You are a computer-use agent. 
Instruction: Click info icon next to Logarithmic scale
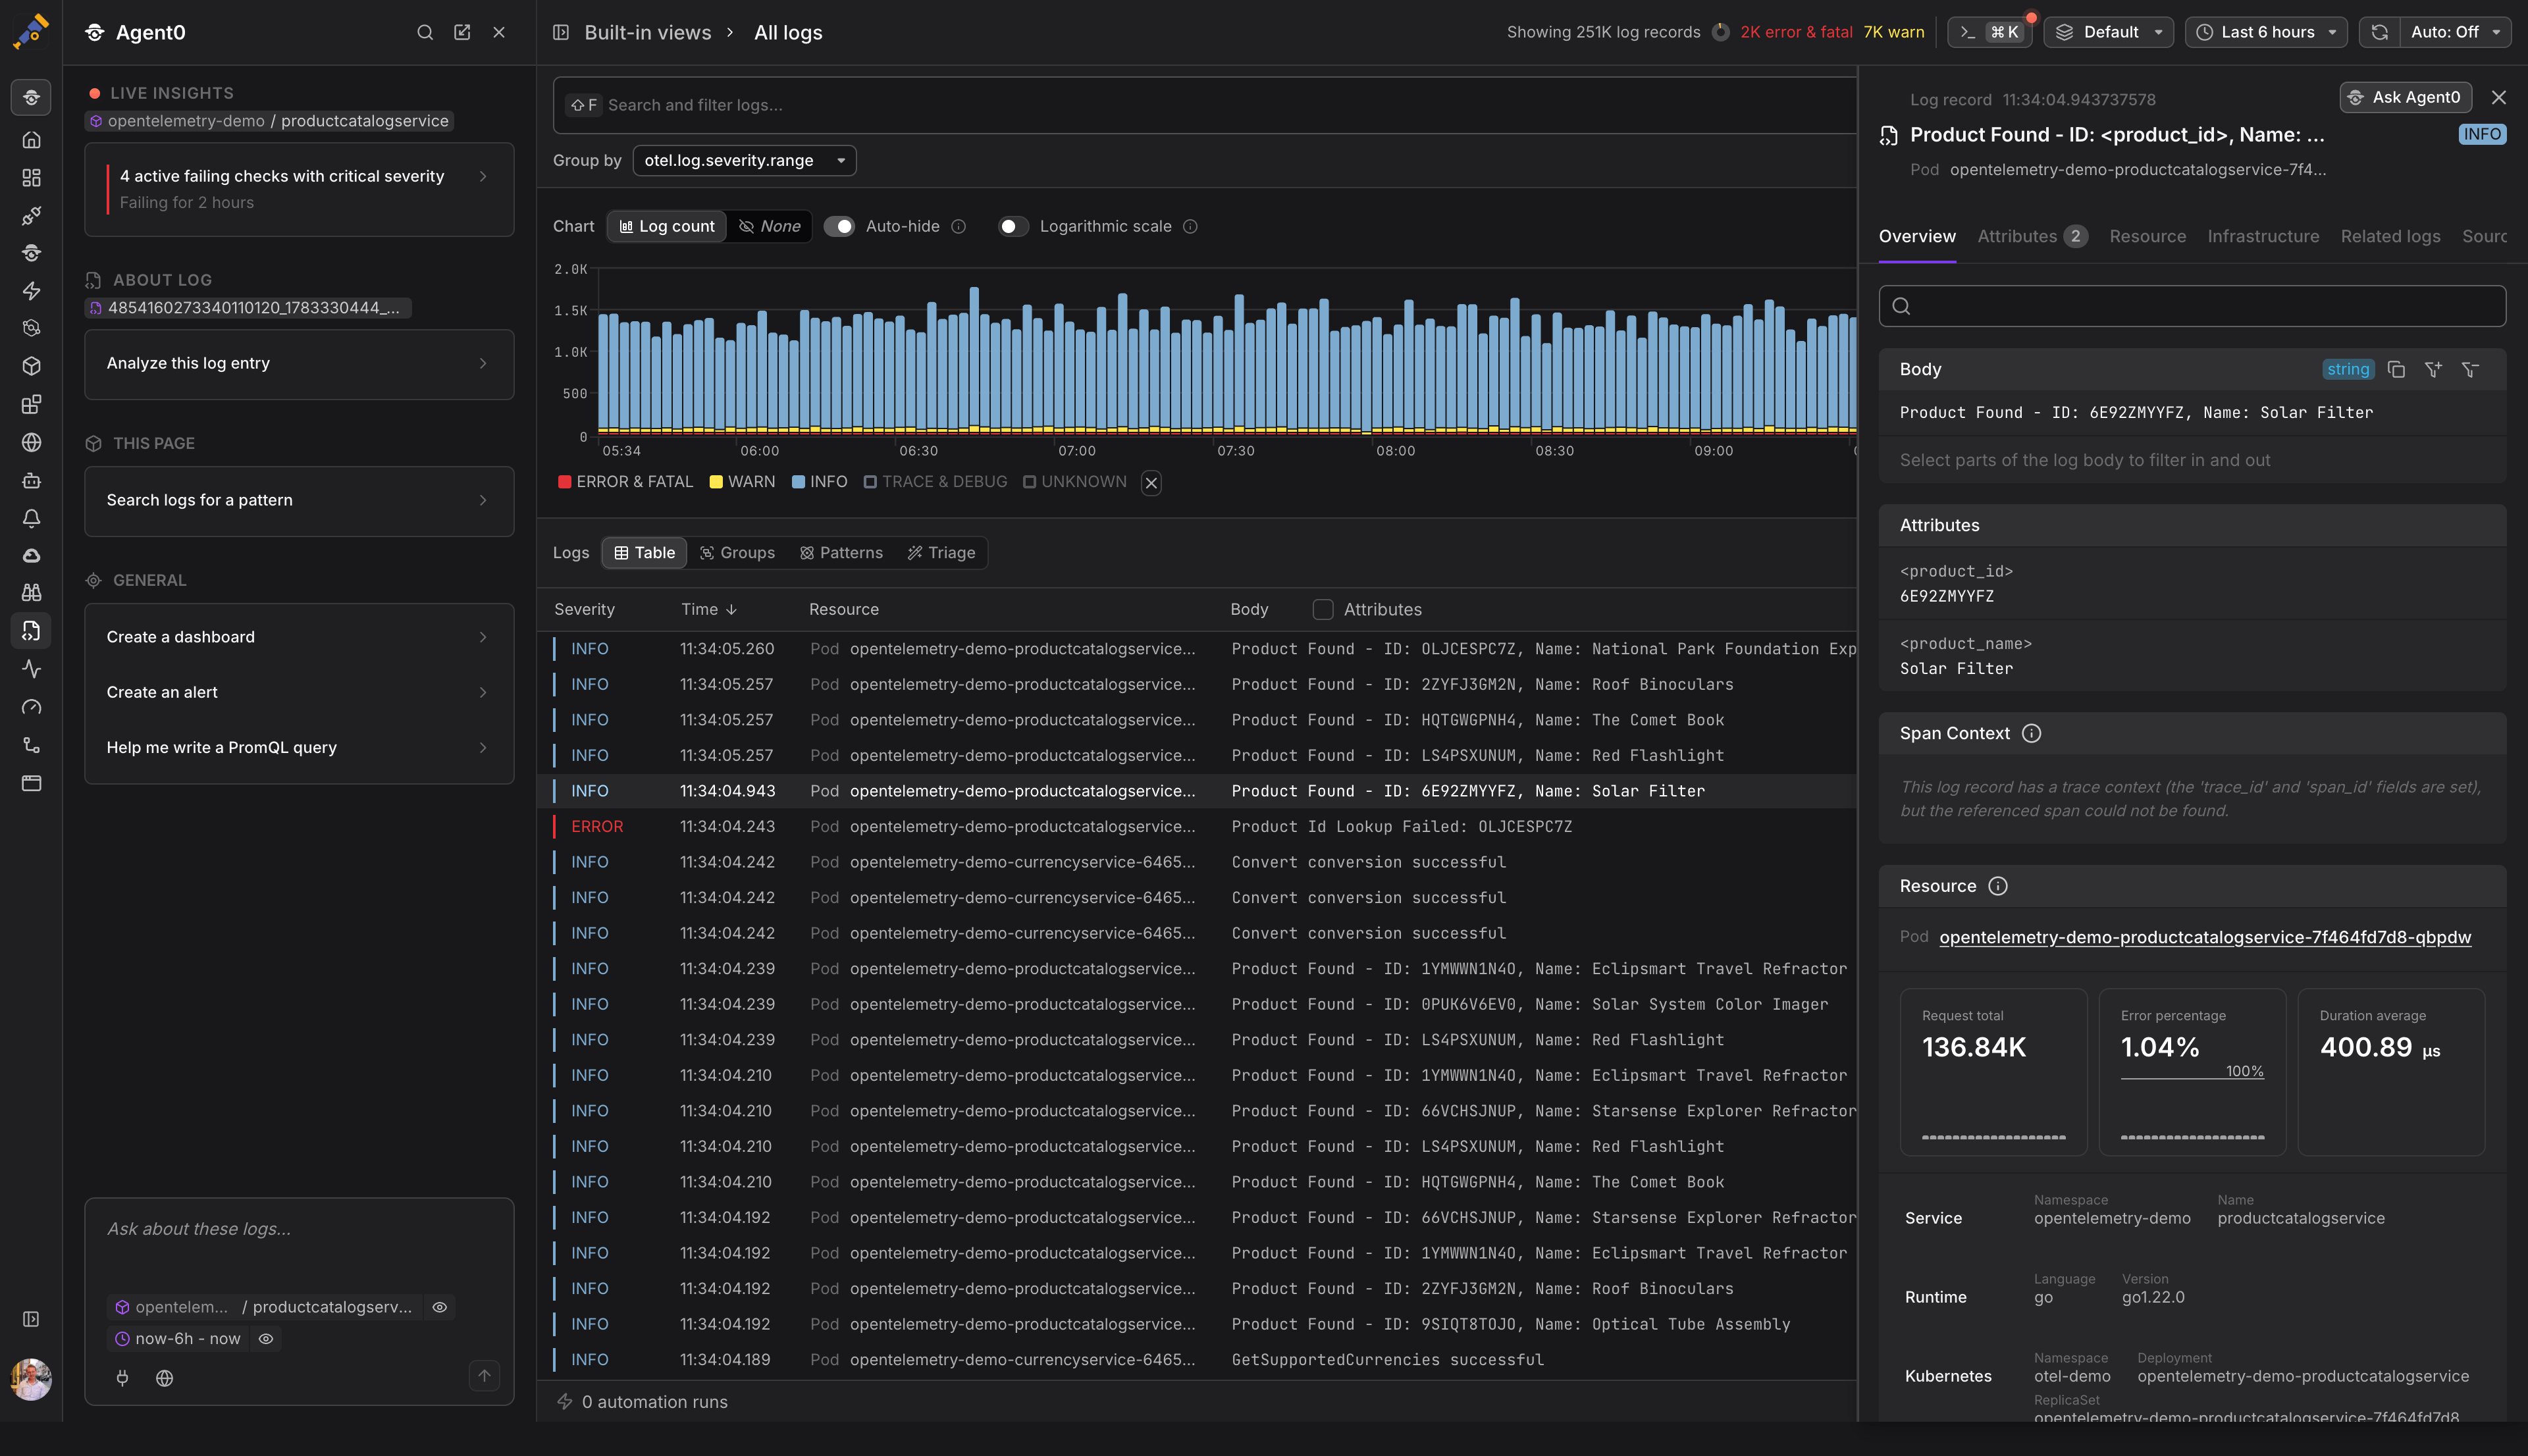pos(1190,227)
